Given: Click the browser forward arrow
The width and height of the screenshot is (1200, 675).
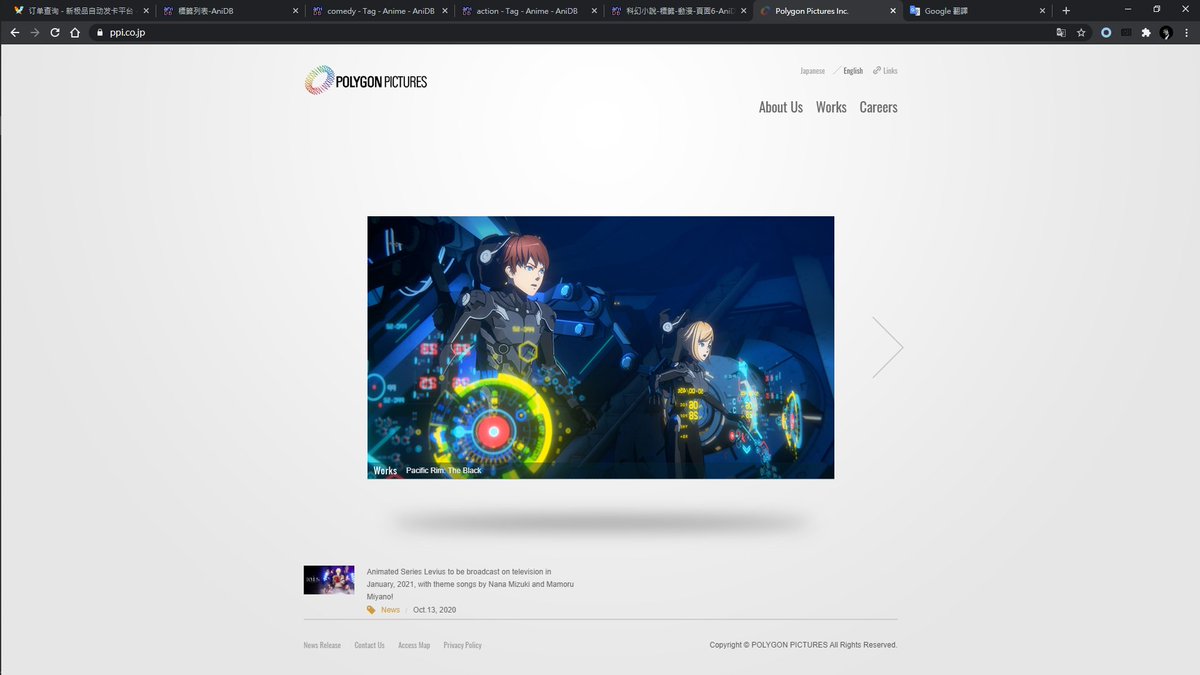Looking at the screenshot, I should coord(35,32).
